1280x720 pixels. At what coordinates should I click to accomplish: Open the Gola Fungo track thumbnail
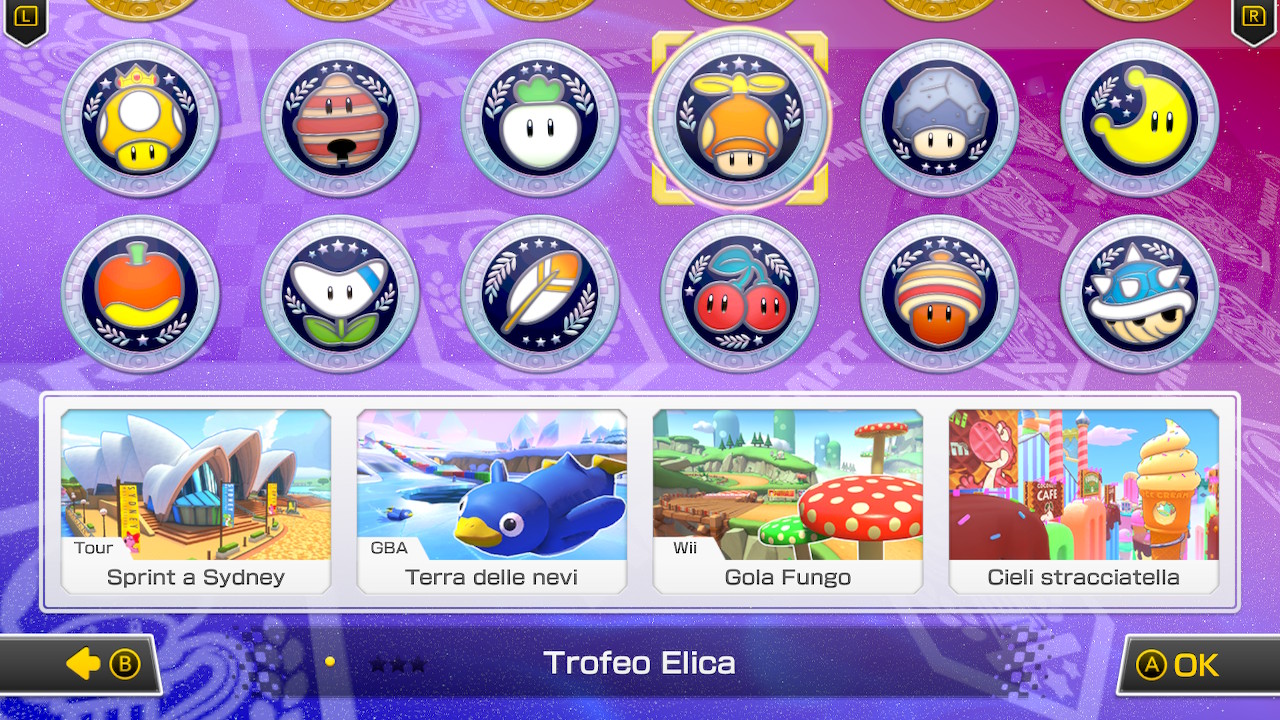coord(788,501)
